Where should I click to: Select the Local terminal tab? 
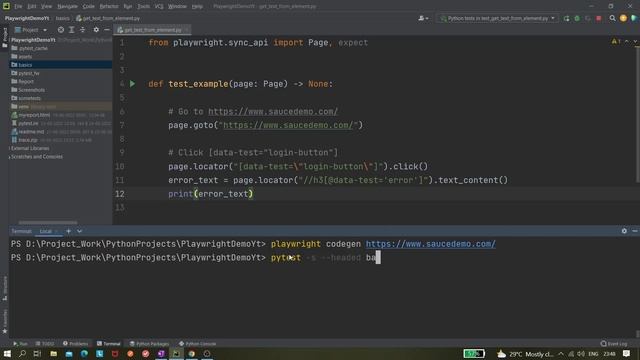(x=46, y=231)
